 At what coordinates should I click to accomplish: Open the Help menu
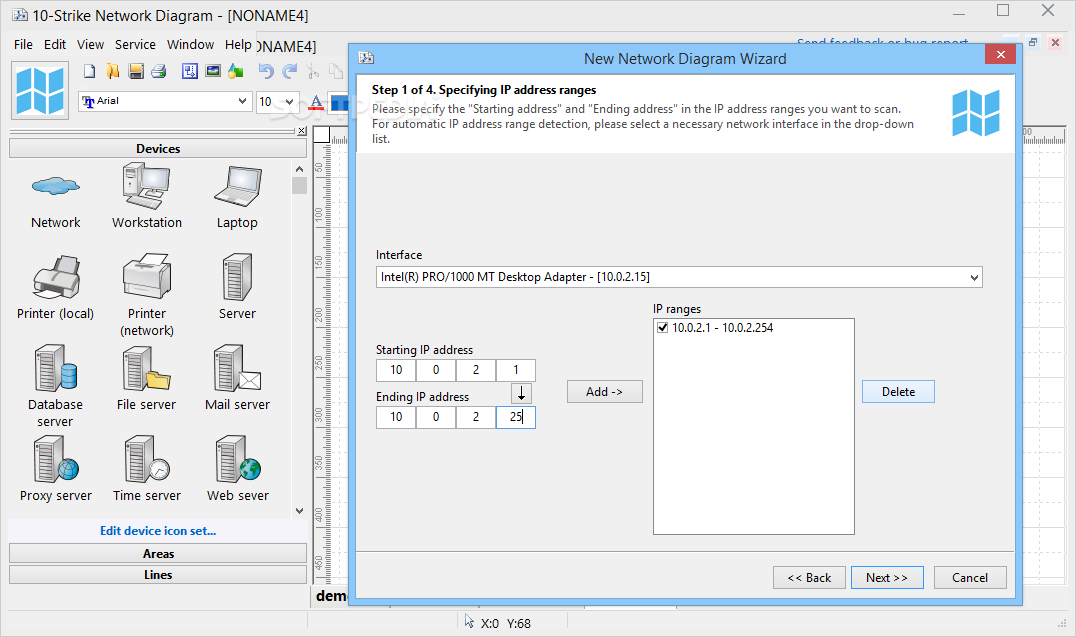pos(238,44)
